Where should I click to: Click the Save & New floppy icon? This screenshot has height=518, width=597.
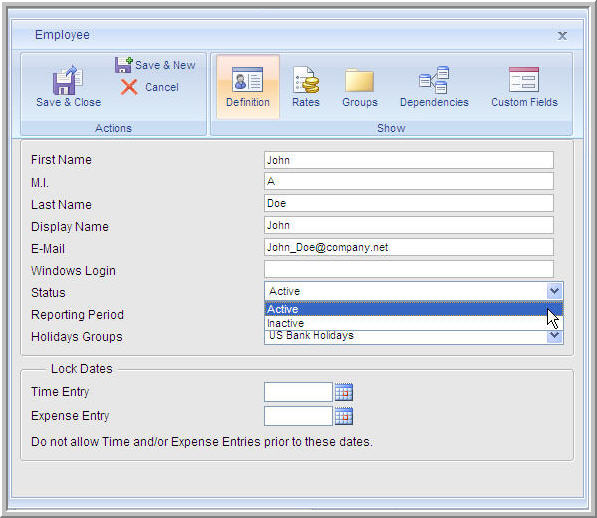point(124,65)
